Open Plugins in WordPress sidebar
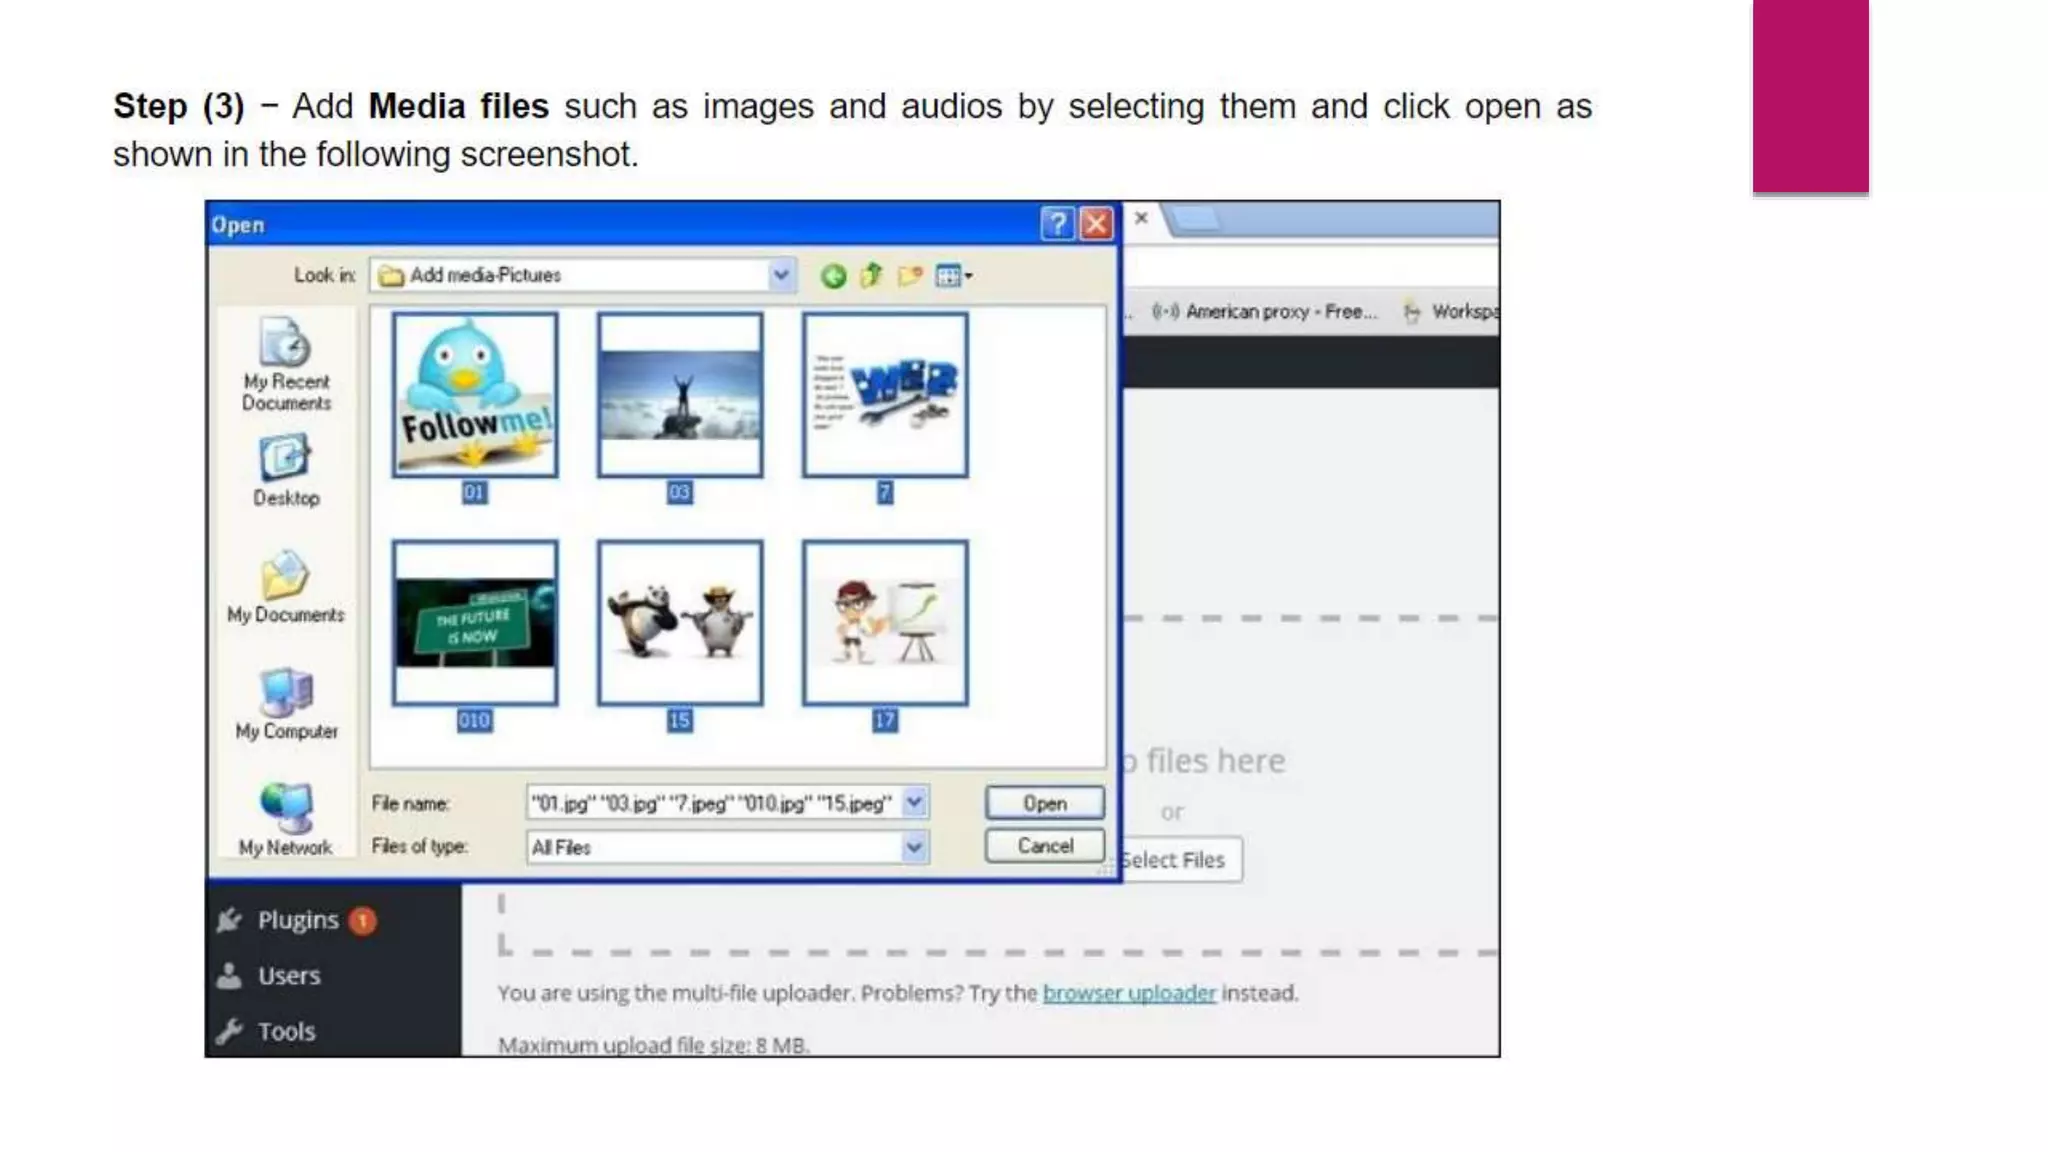 [x=297, y=920]
